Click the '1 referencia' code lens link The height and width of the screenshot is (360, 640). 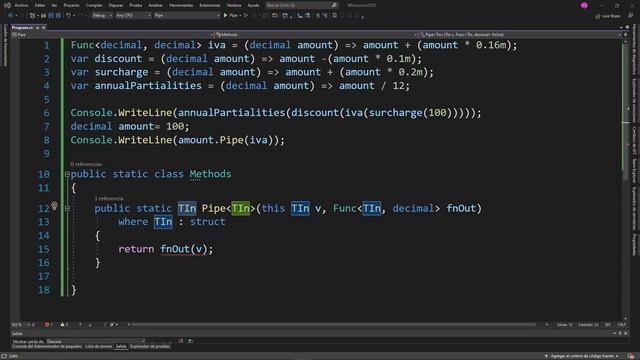click(109, 198)
